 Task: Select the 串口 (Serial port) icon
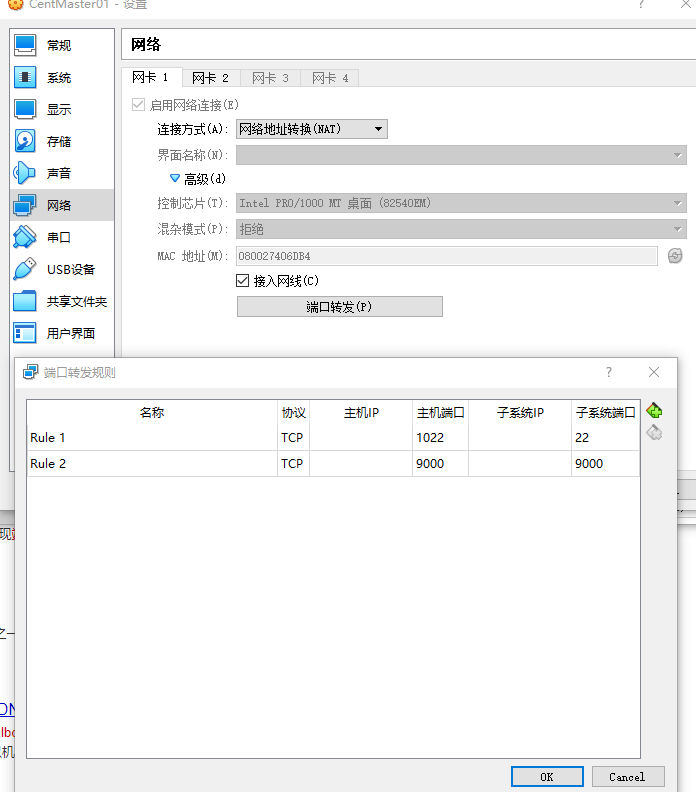click(x=25, y=237)
